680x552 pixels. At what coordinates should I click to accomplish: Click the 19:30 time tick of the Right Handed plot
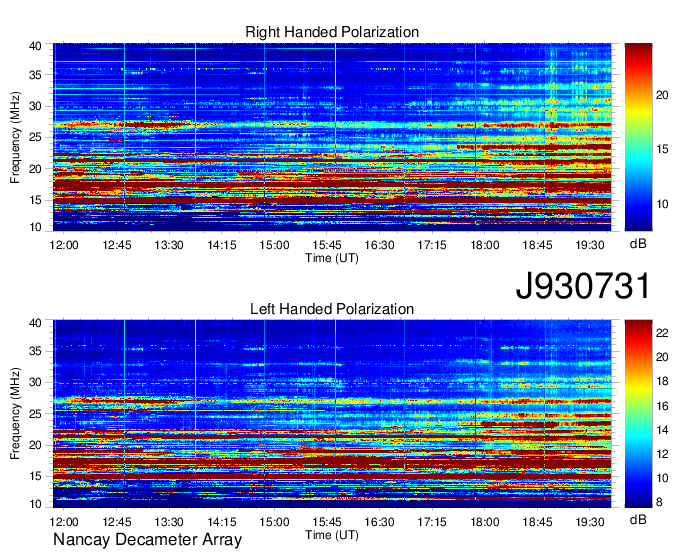click(590, 245)
